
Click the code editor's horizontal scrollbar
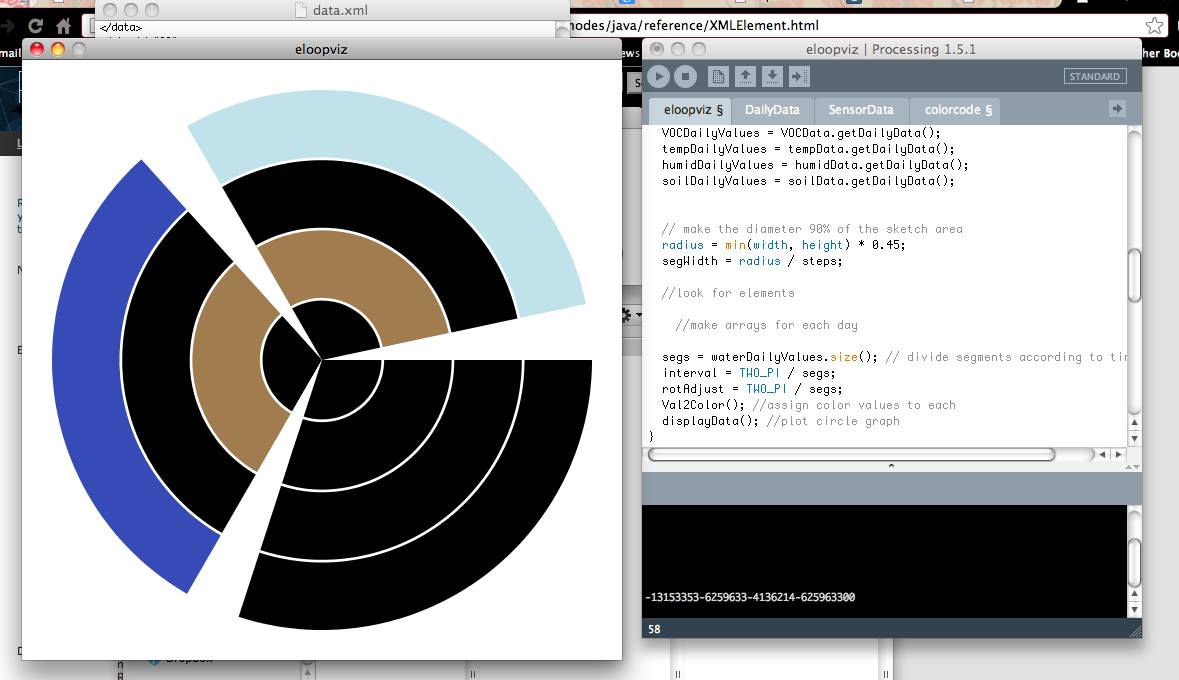point(851,454)
